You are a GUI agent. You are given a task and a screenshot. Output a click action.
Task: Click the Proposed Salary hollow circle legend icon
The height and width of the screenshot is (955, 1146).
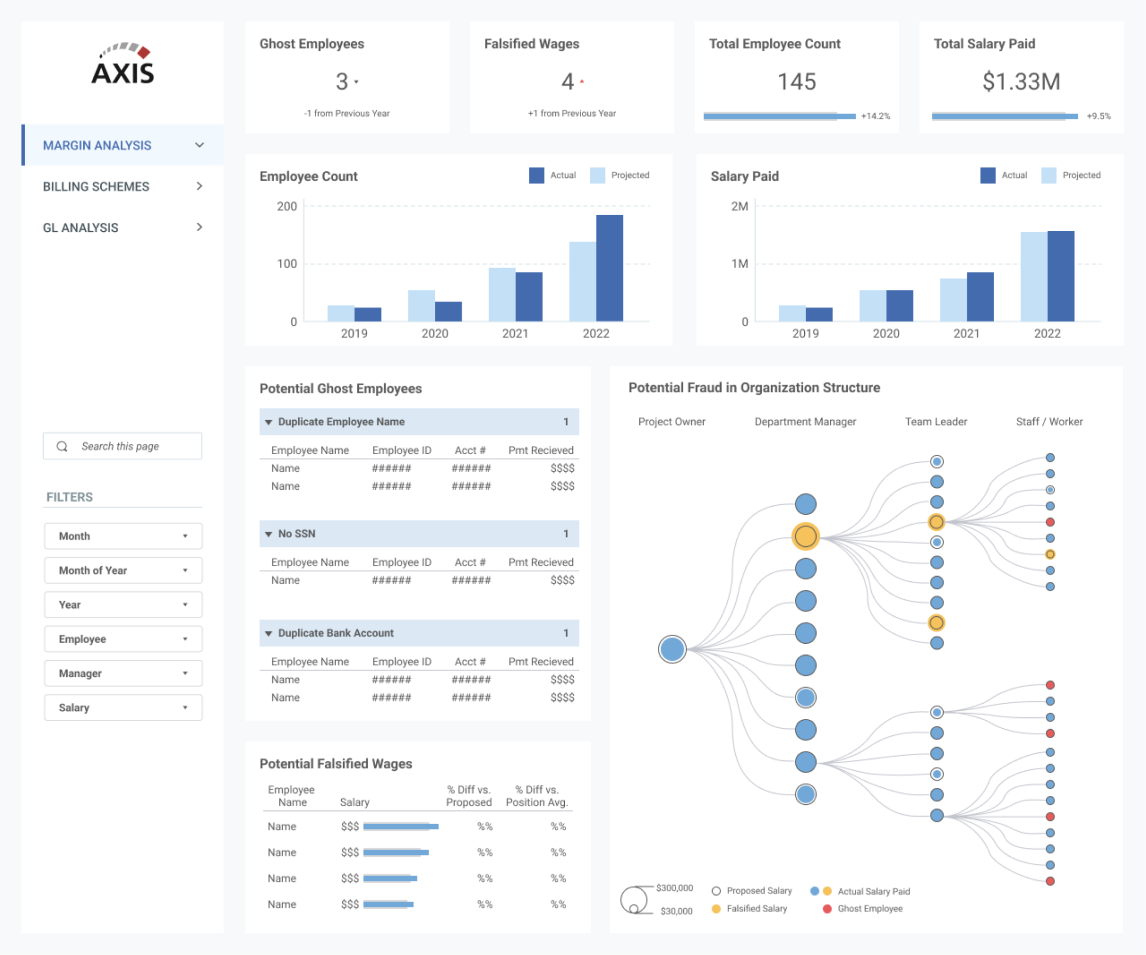point(716,891)
